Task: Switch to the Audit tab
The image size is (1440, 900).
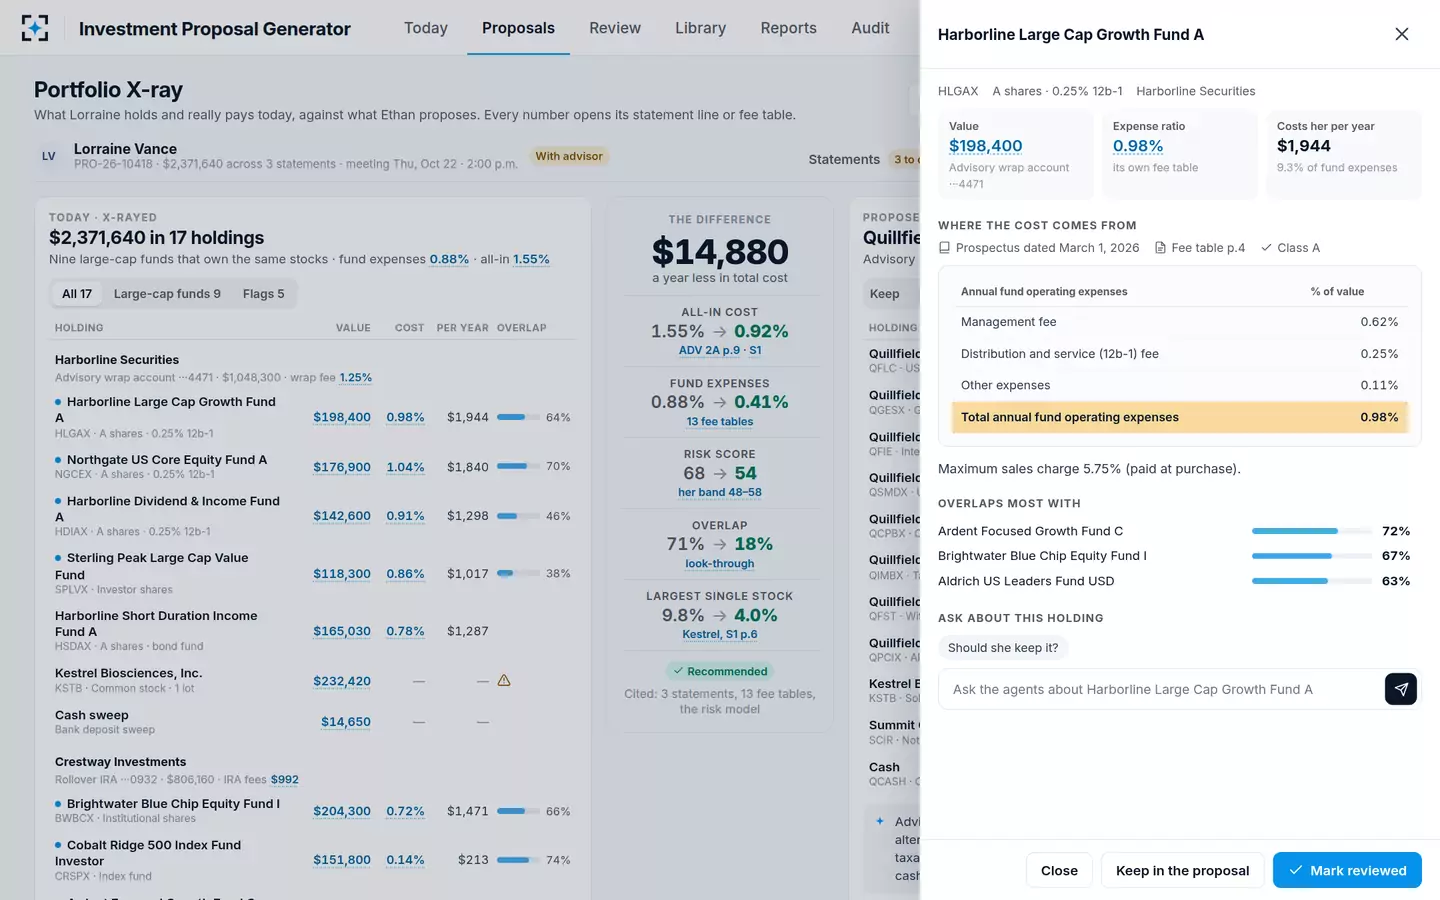Action: 870,28
